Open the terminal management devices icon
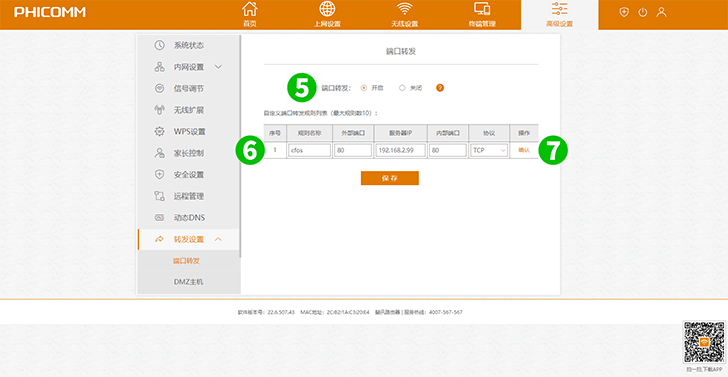The height and width of the screenshot is (377, 728). pyautogui.click(x=482, y=9)
